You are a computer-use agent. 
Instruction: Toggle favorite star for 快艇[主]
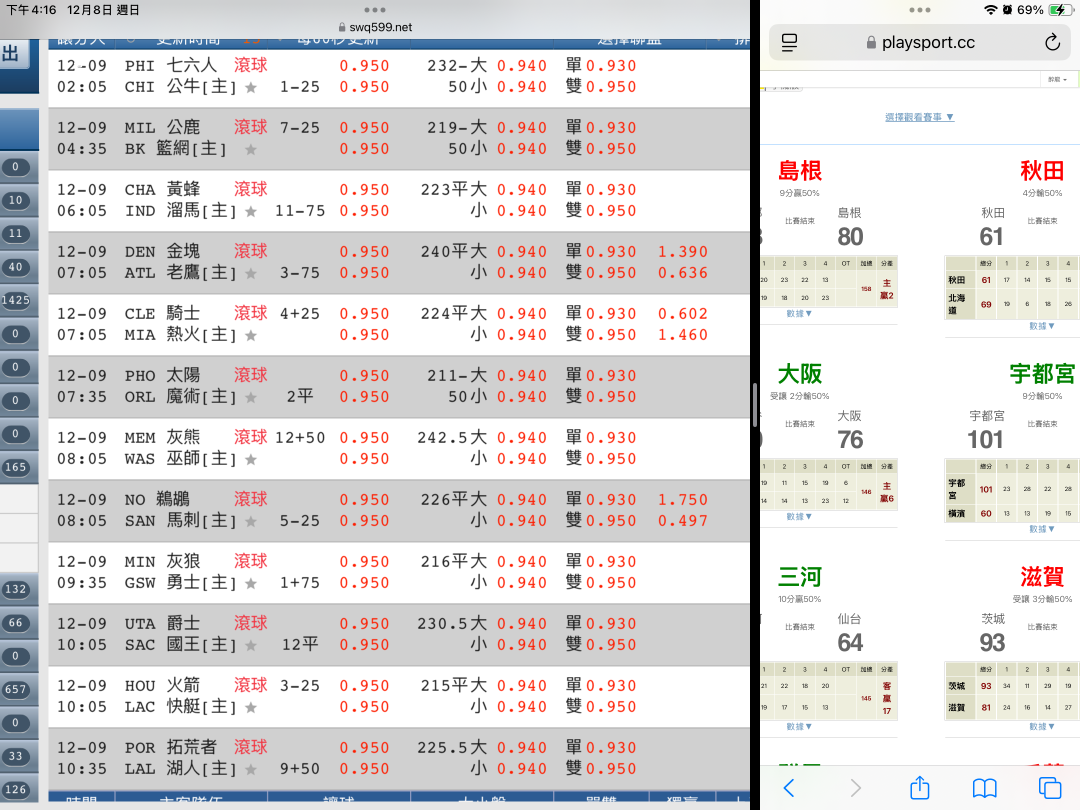251,707
